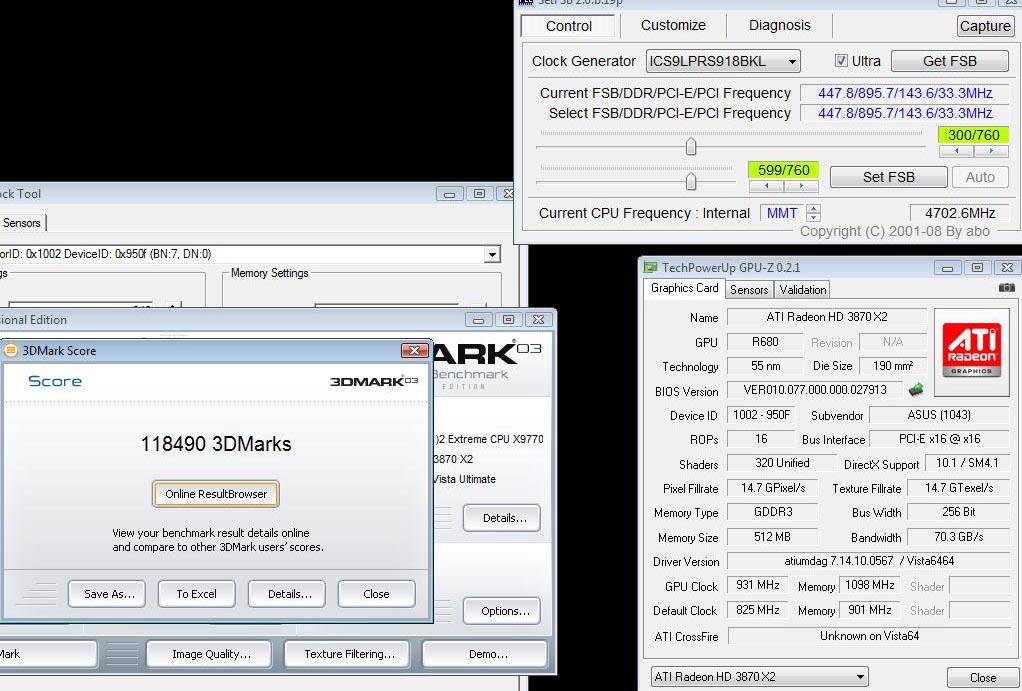Image resolution: width=1022 pixels, height=691 pixels.
Task: Click the MMT frequency spinner
Action: pyautogui.click(x=813, y=213)
